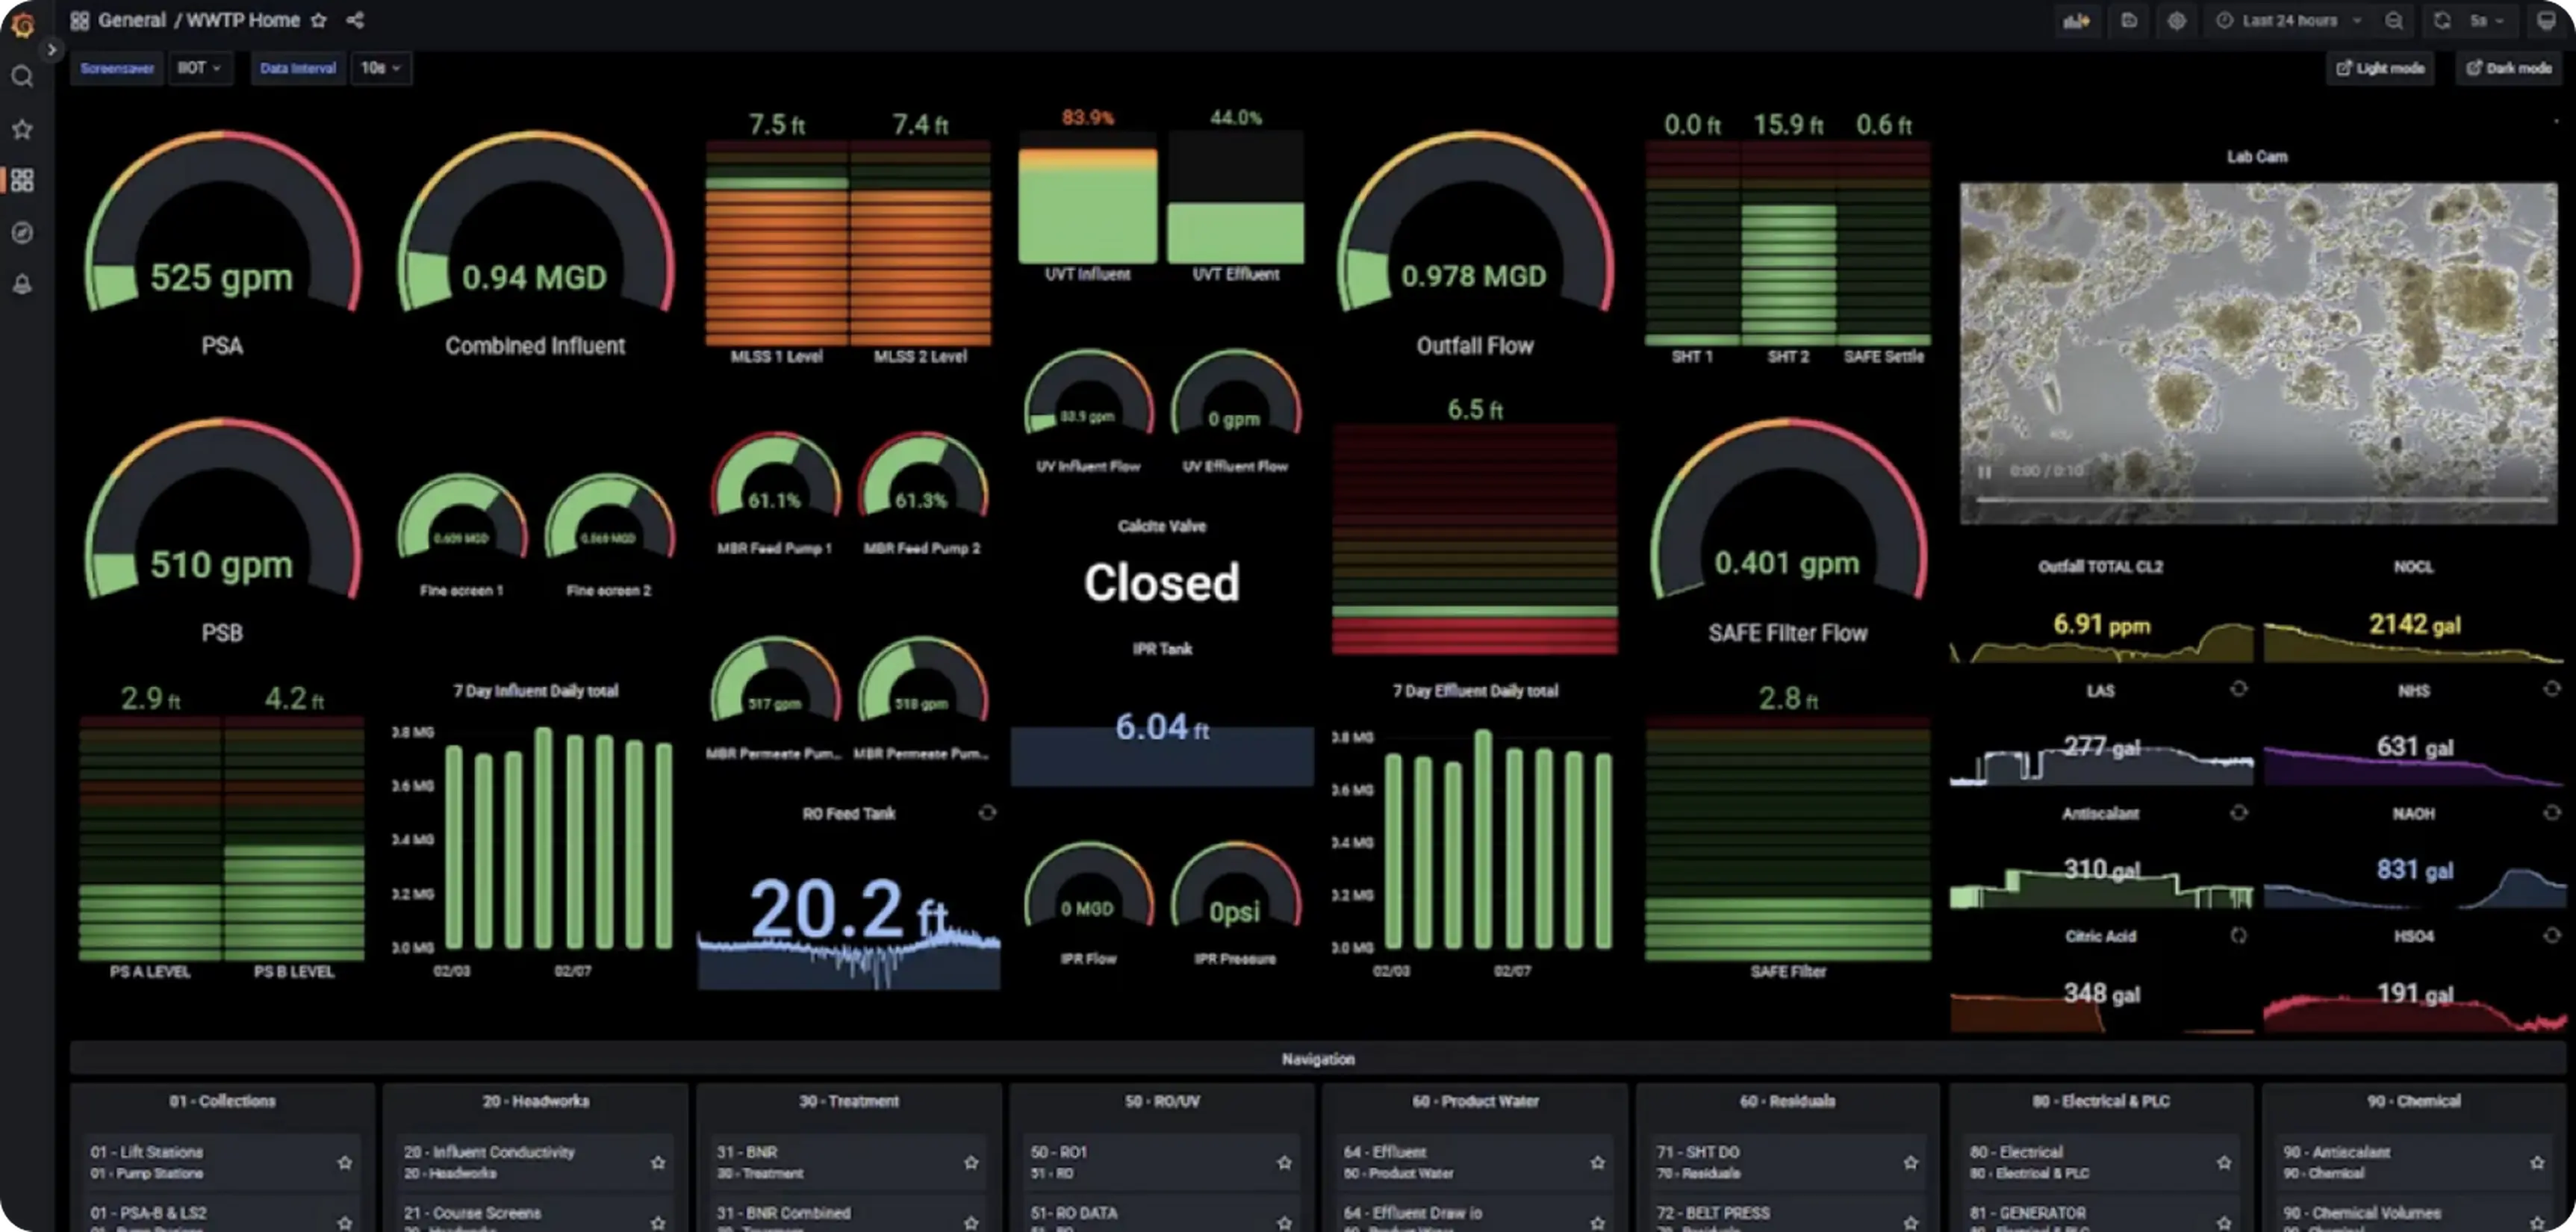The height and width of the screenshot is (1232, 2576).
Task: Save the dashboard with disk icon
Action: (x=2129, y=21)
